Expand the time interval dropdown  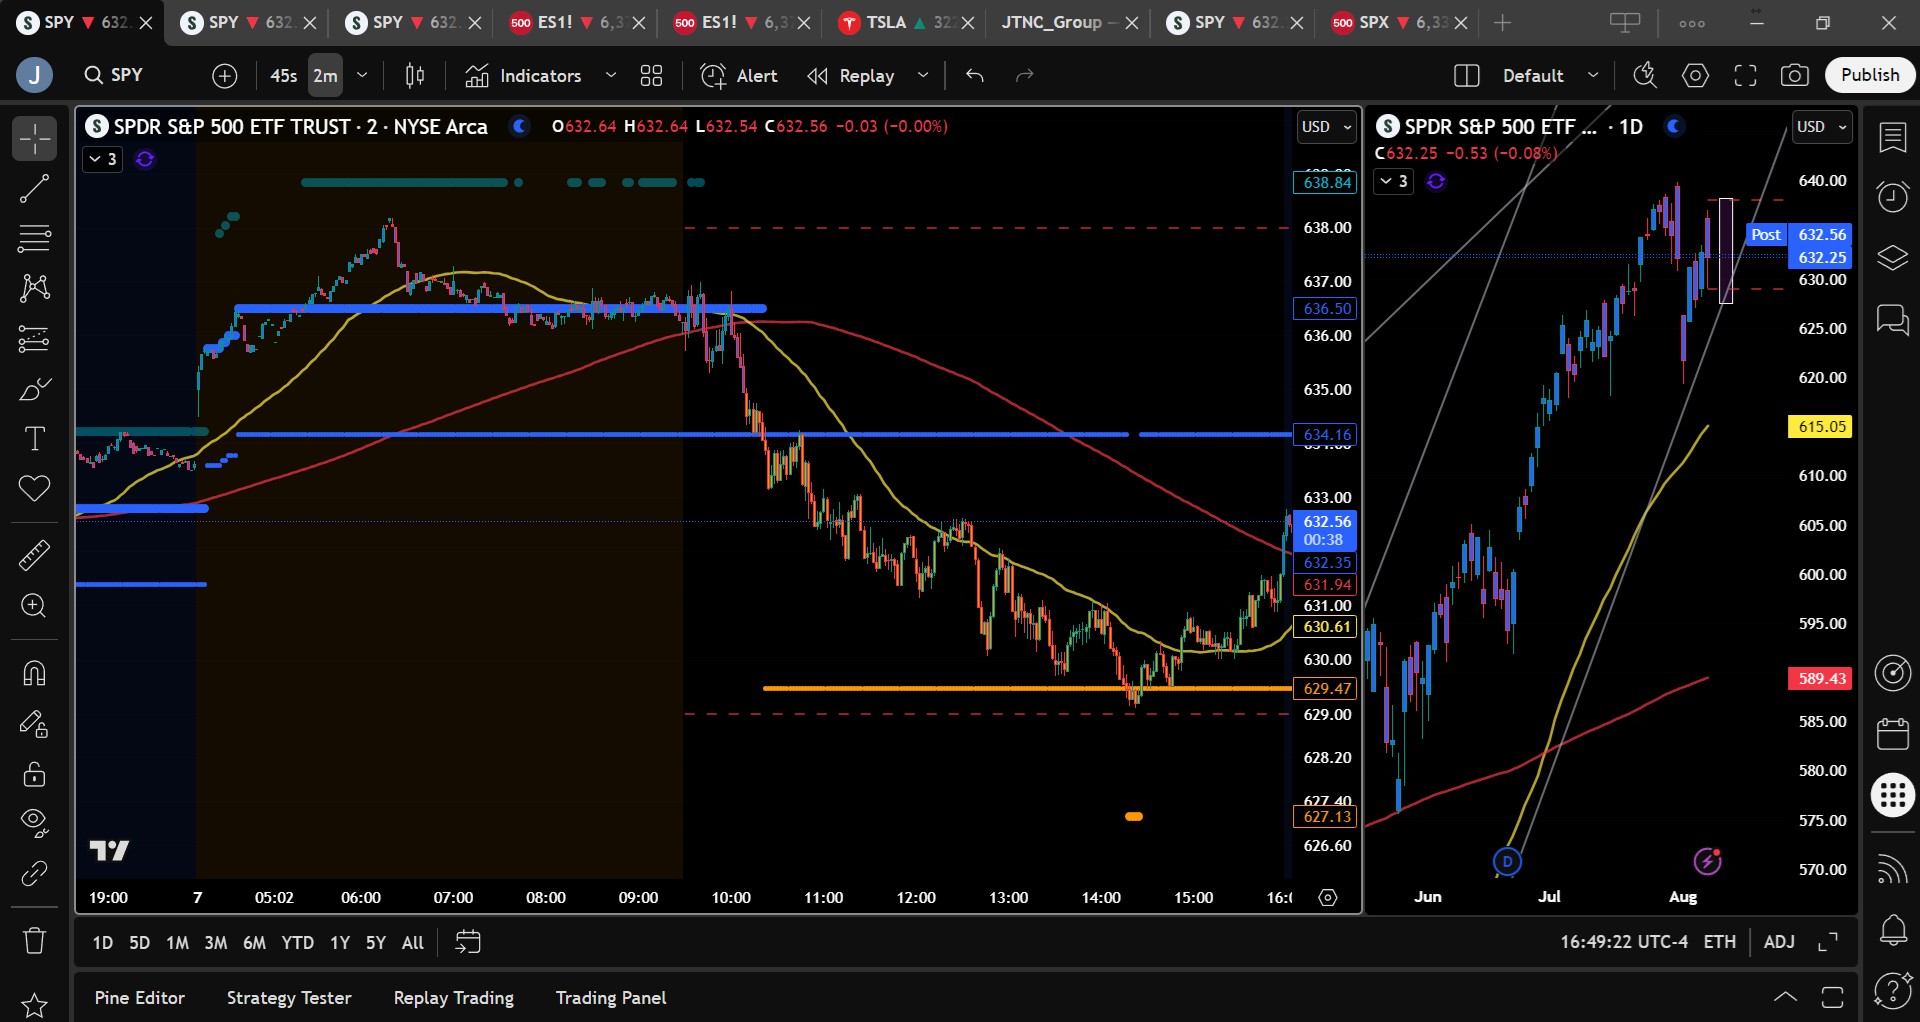[362, 76]
